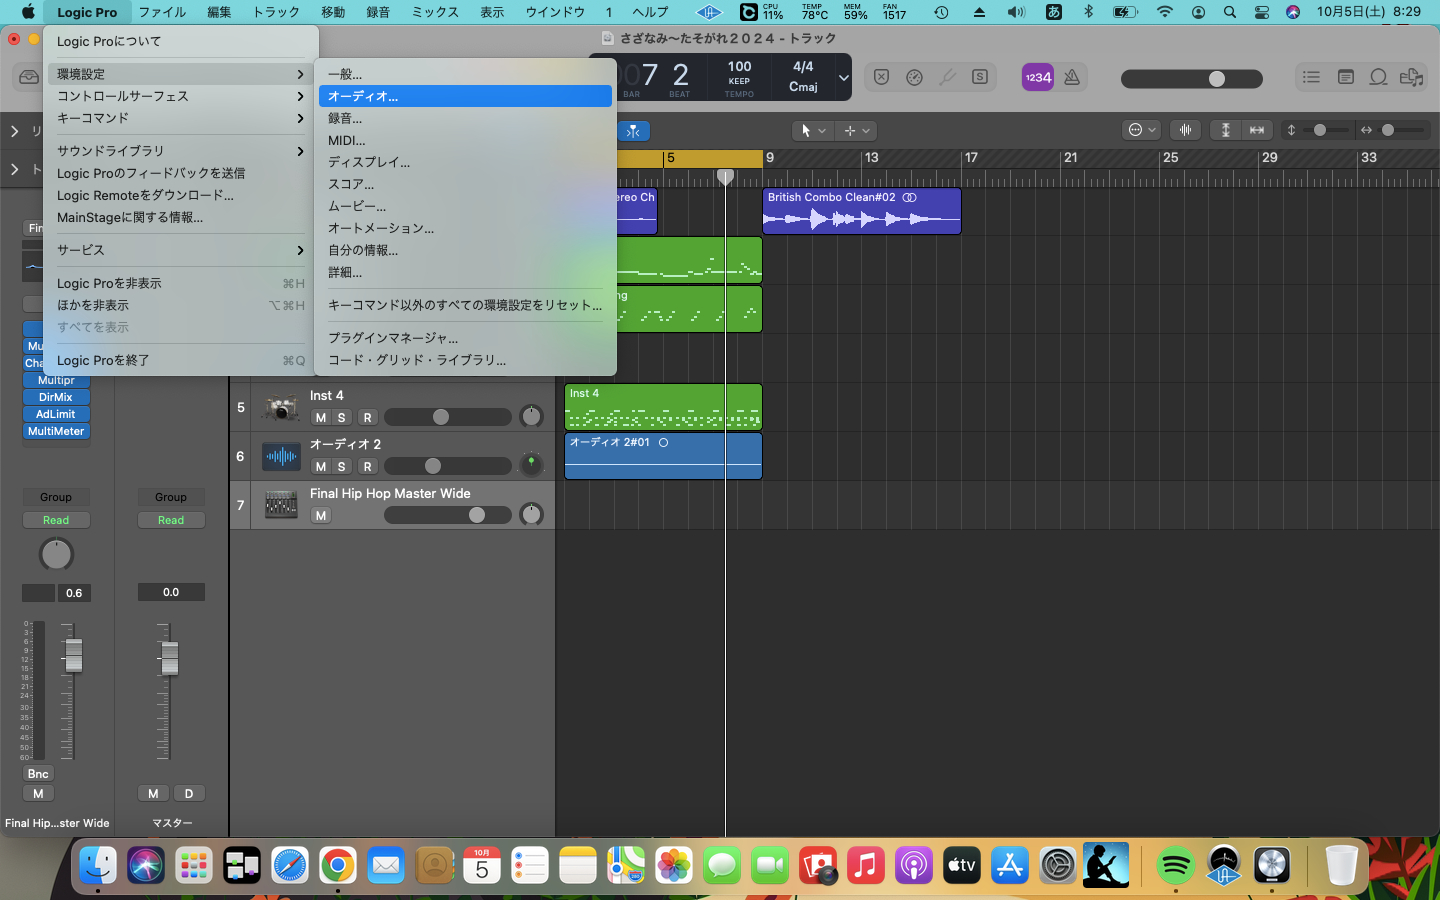Screen dimensions: 1440x900
Task: Click the drum kit icon on track 5
Action: click(x=281, y=407)
